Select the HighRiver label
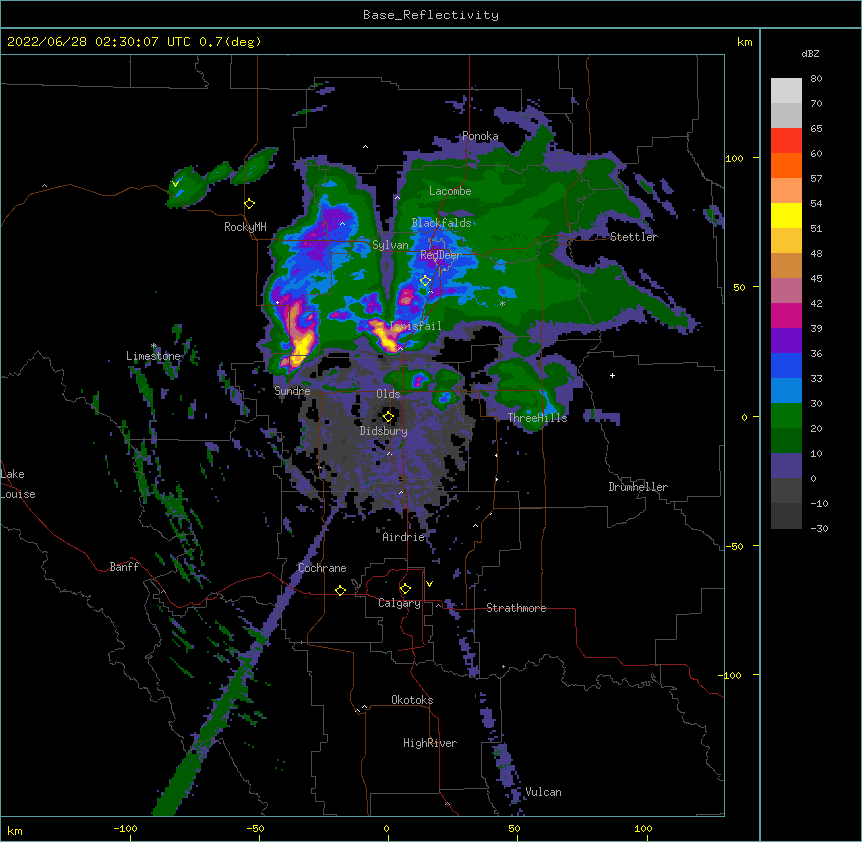The width and height of the screenshot is (862, 842). (430, 743)
